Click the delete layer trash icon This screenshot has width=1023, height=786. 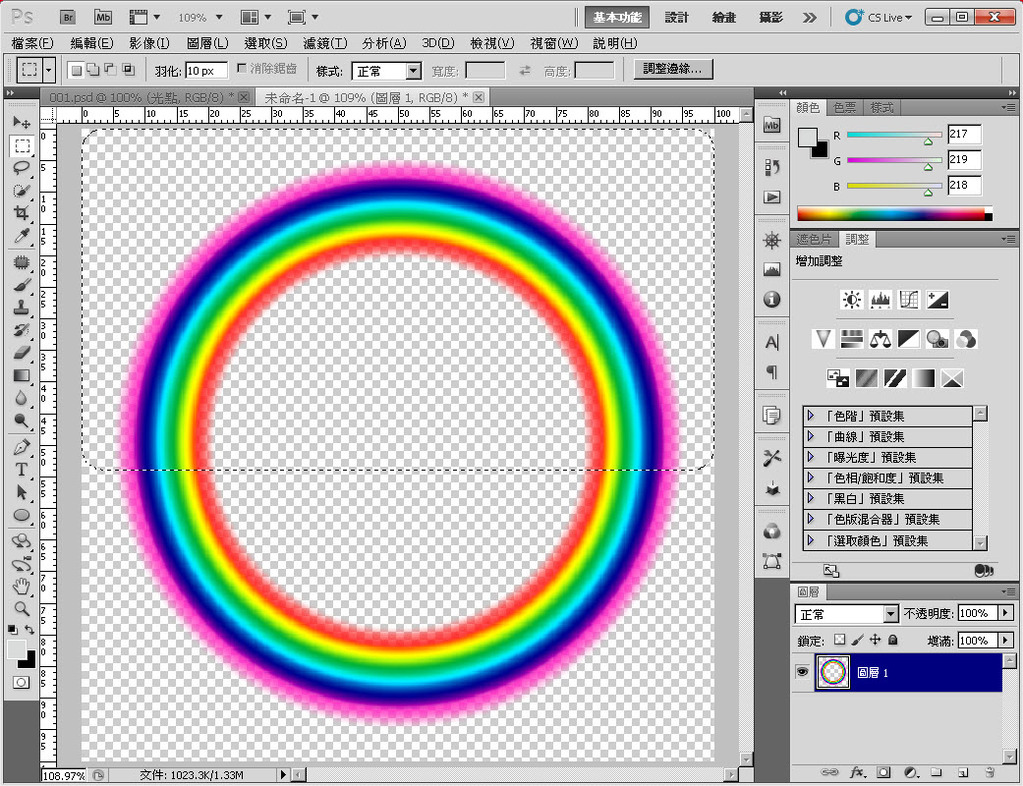coord(989,772)
